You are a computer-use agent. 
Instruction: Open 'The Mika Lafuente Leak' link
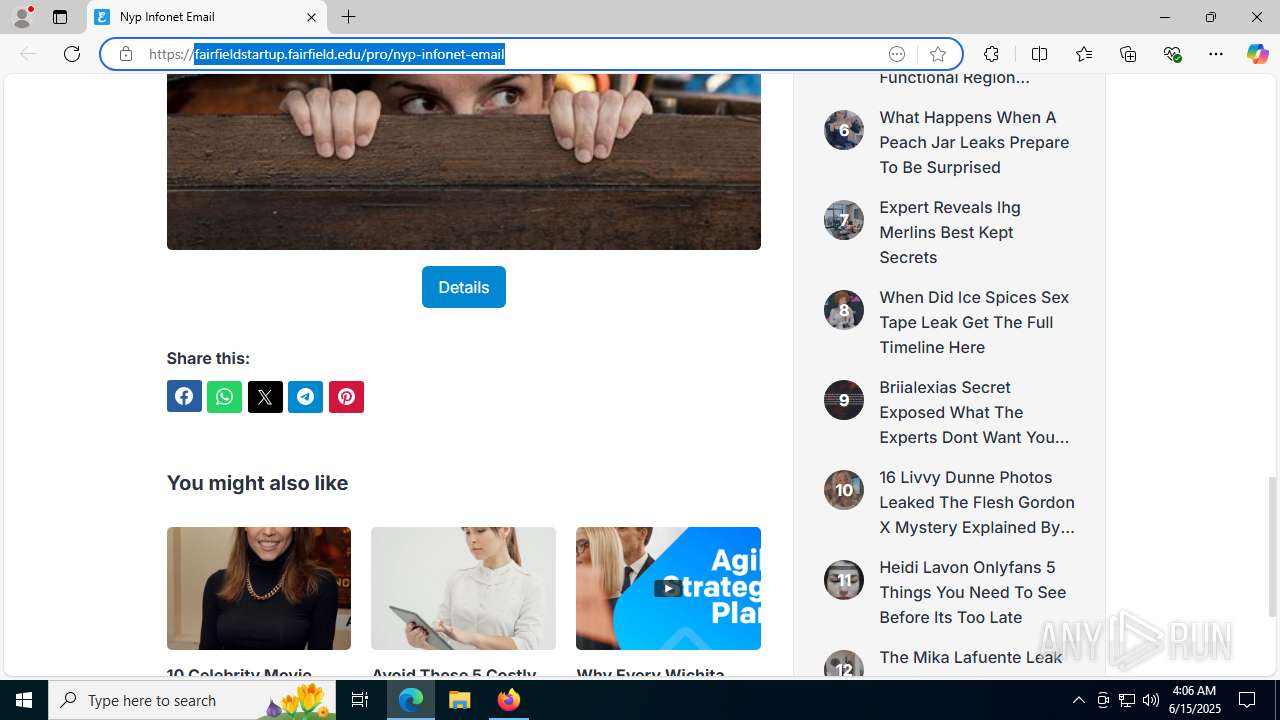click(x=970, y=658)
